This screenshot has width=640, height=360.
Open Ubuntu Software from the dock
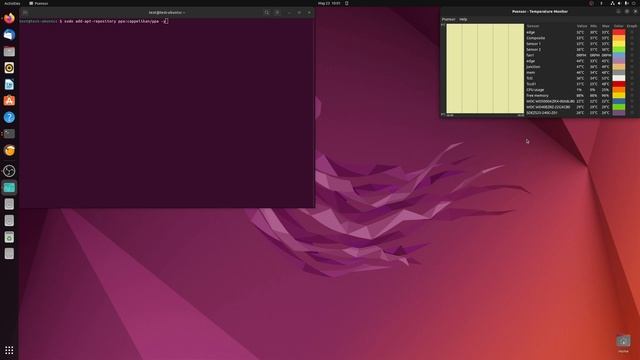coord(9,101)
